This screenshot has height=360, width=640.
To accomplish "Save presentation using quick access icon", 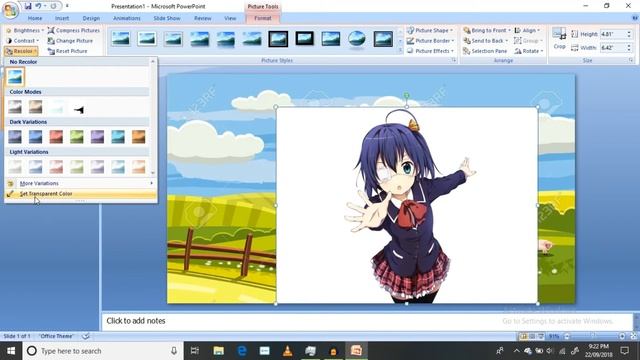I will pos(28,6).
